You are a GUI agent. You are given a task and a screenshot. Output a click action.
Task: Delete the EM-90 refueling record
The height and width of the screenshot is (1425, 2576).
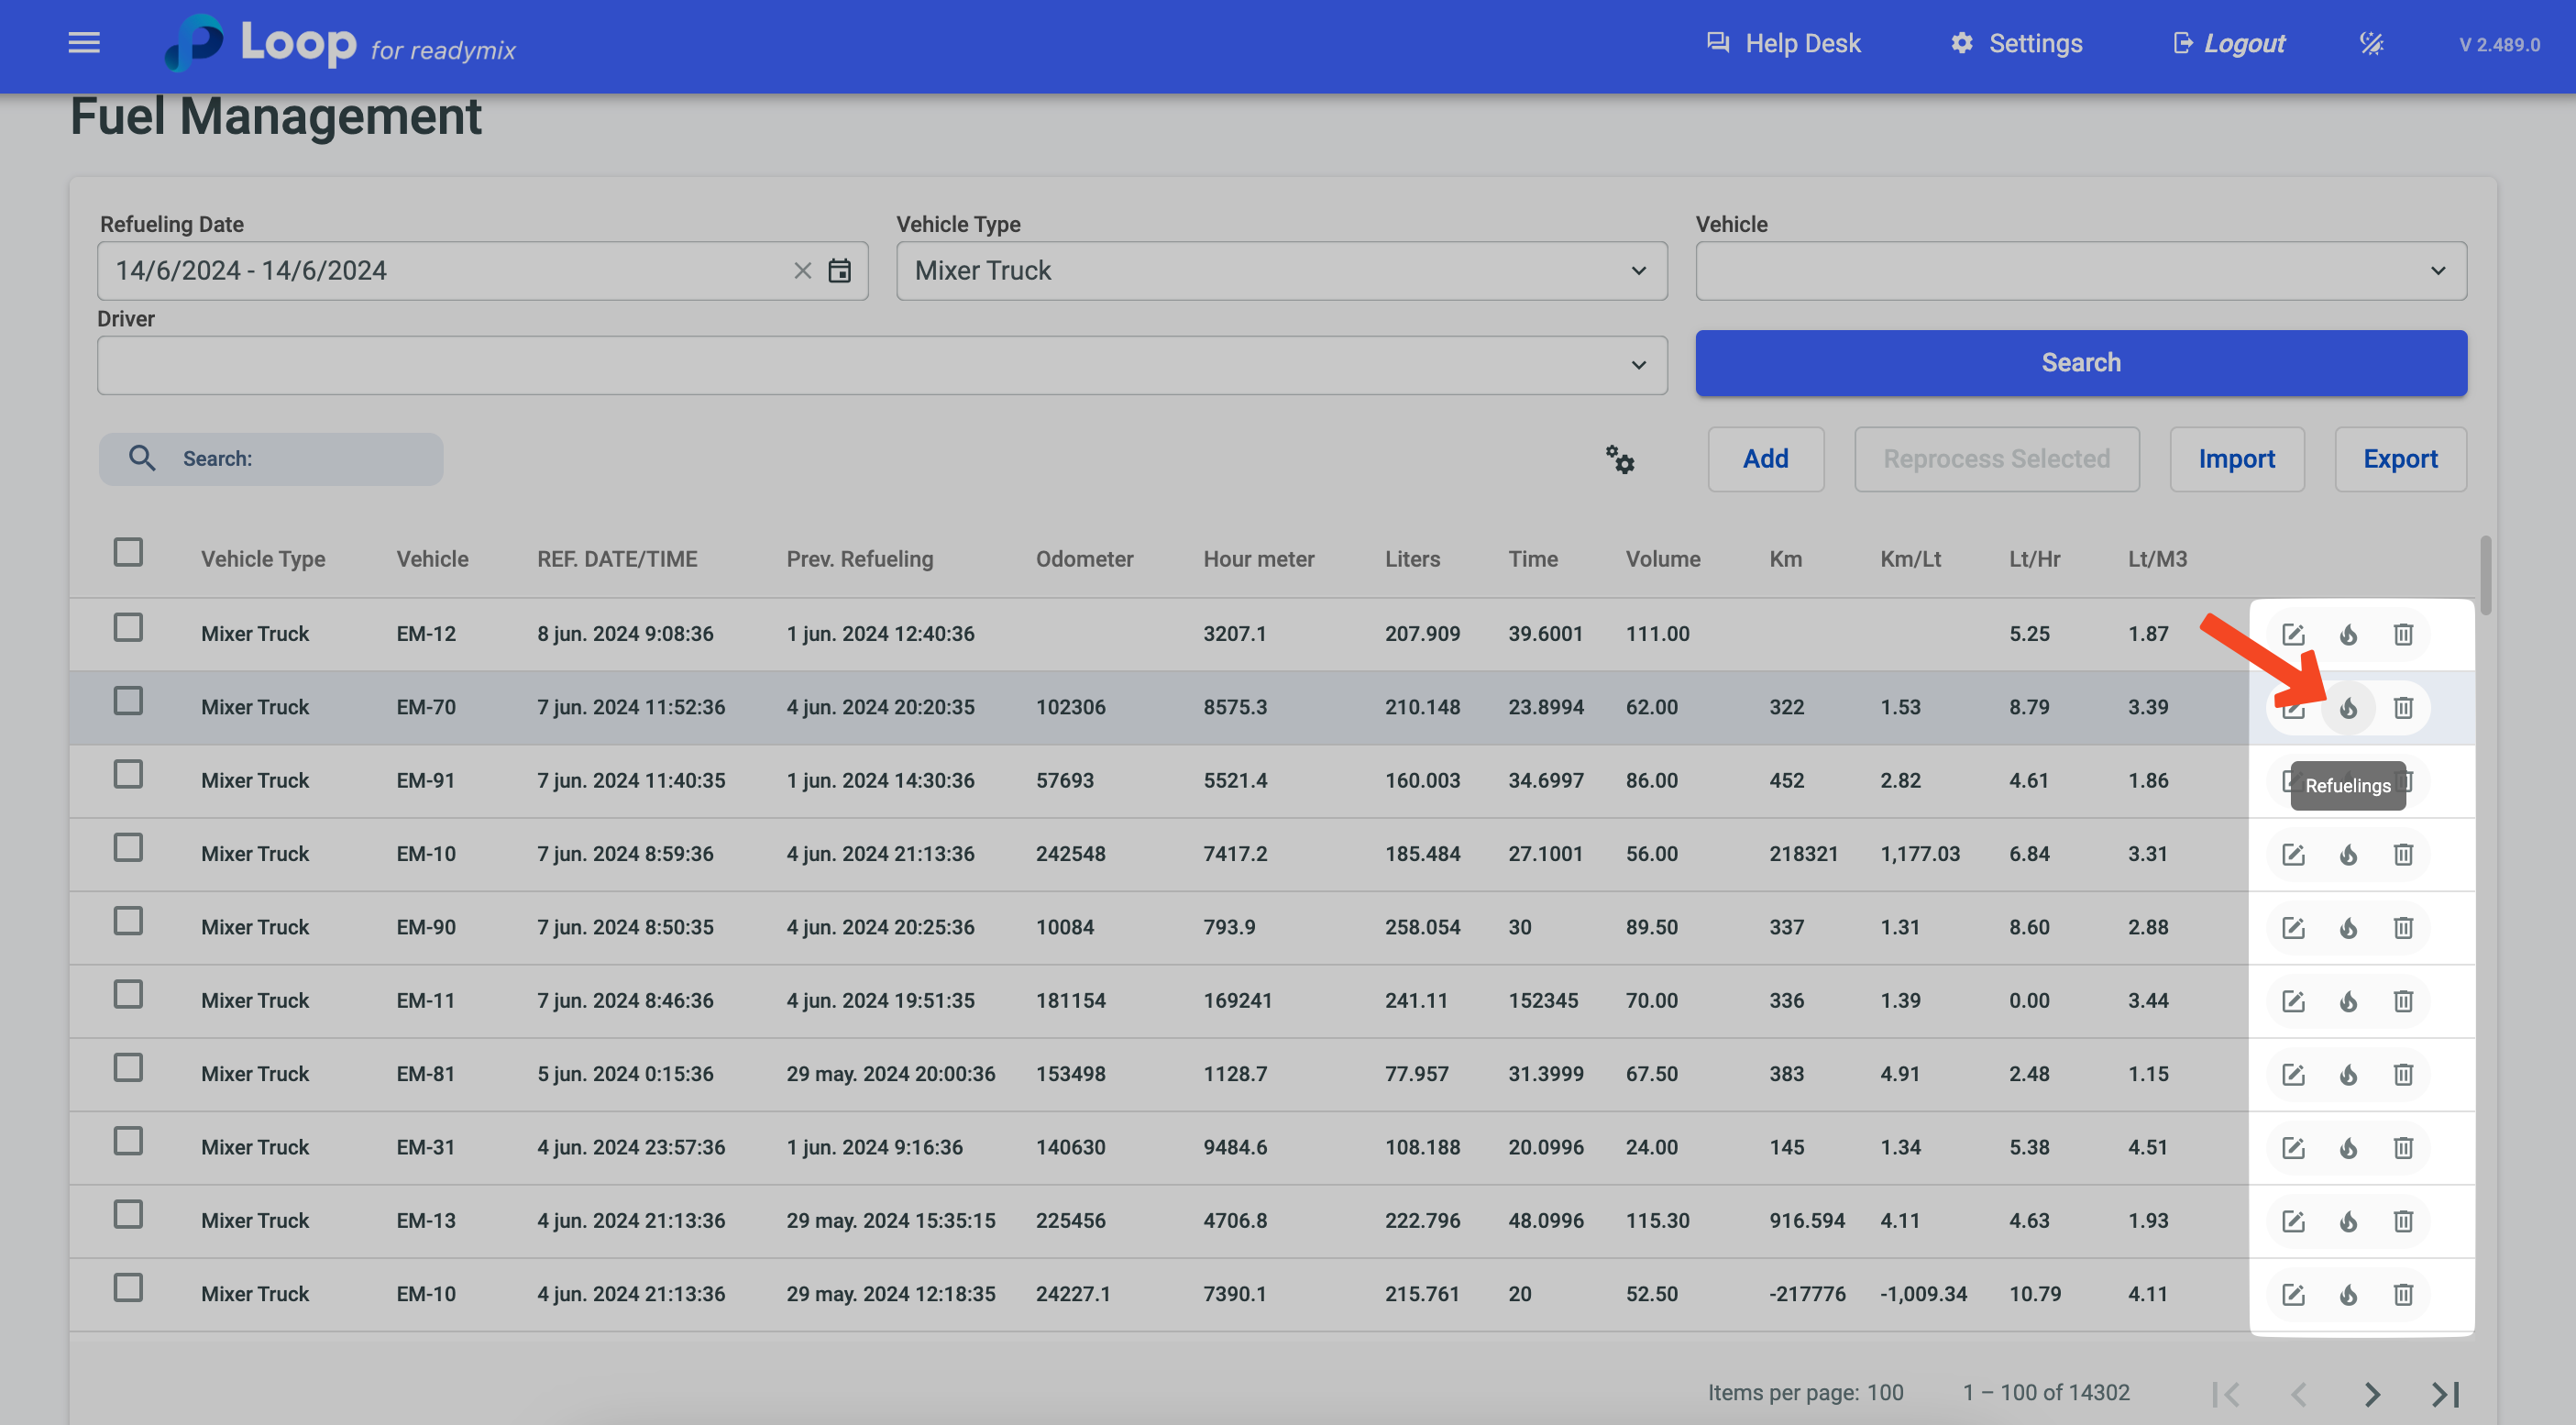point(2403,928)
